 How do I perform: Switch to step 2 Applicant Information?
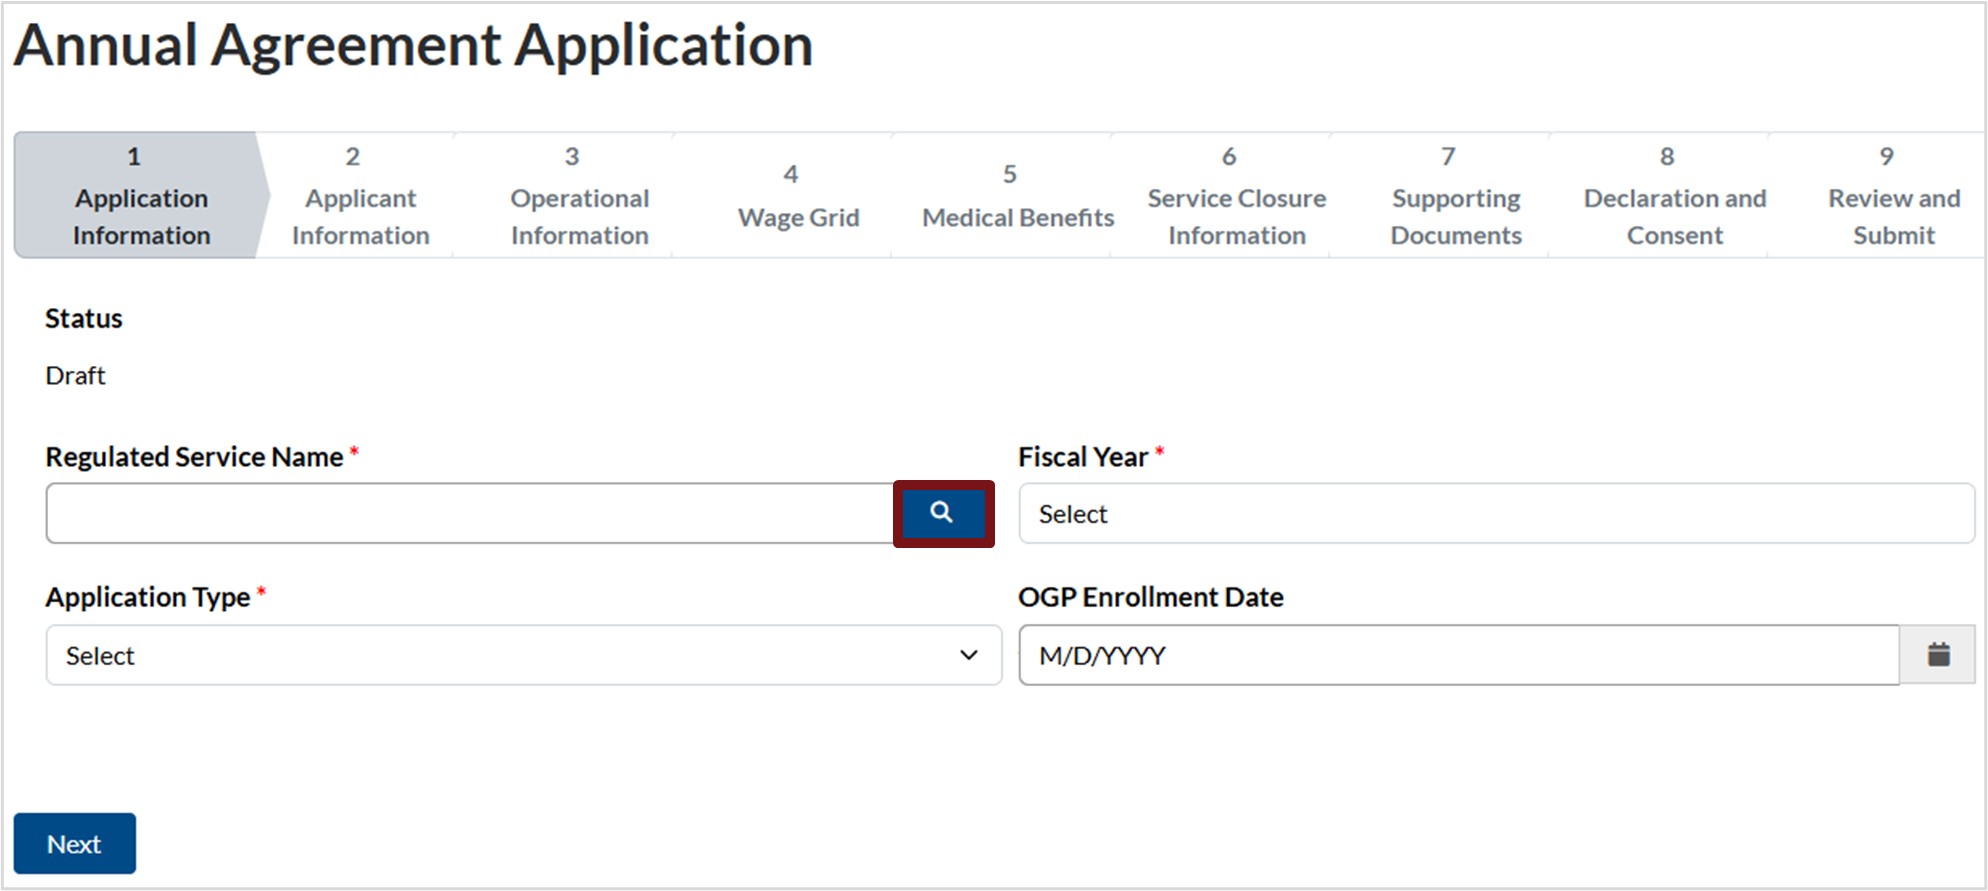coord(360,197)
